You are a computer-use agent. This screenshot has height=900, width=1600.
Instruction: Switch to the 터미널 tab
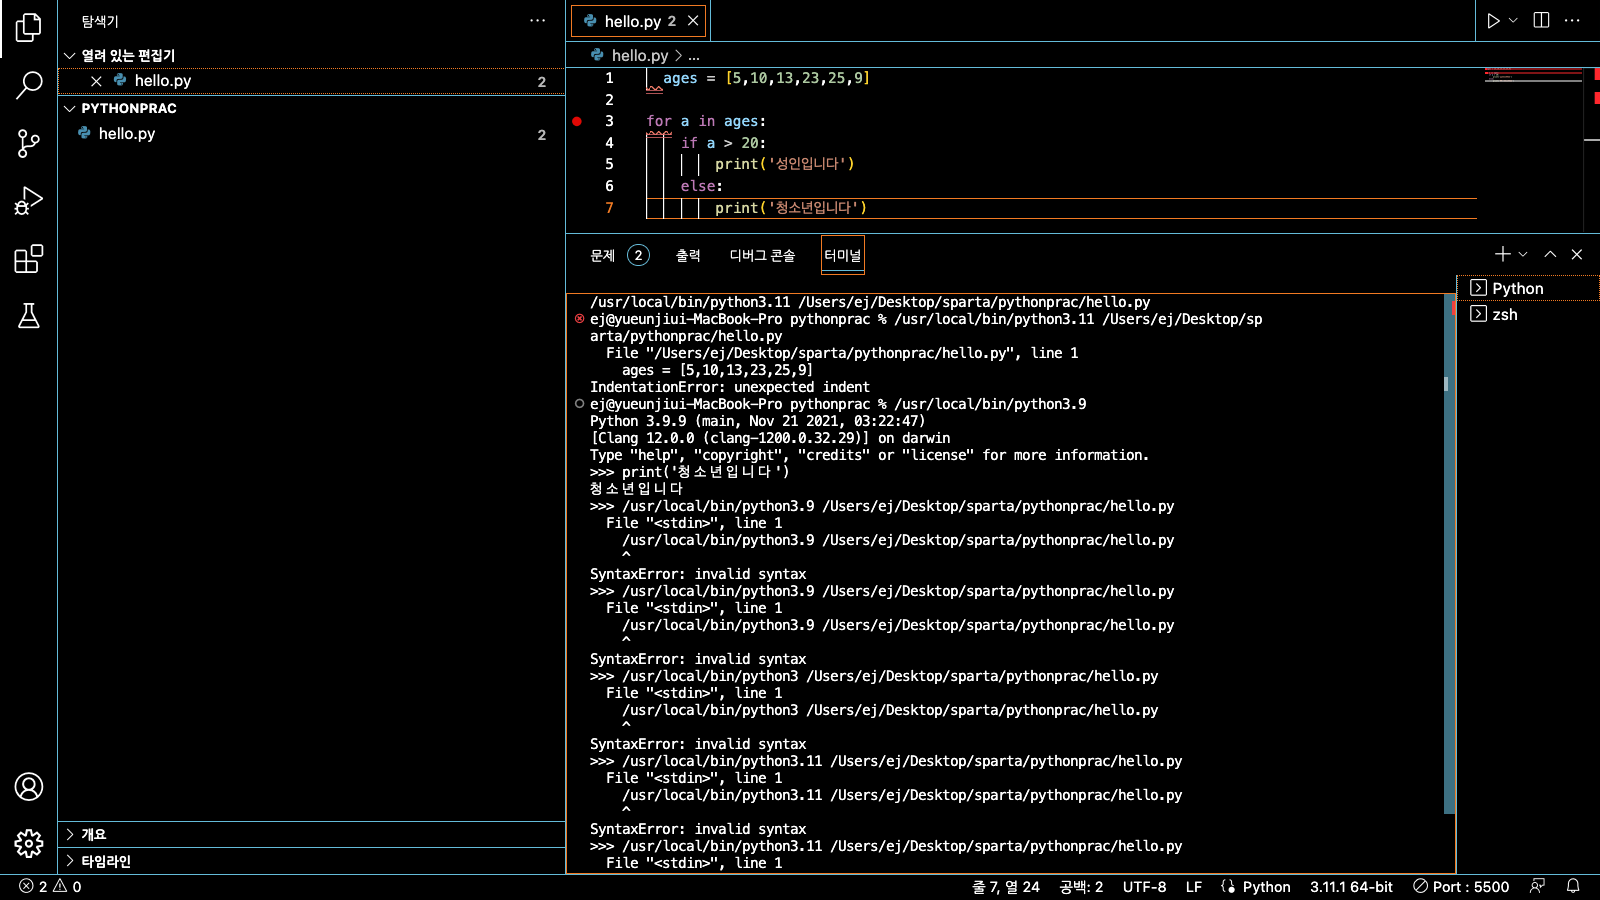[842, 256]
